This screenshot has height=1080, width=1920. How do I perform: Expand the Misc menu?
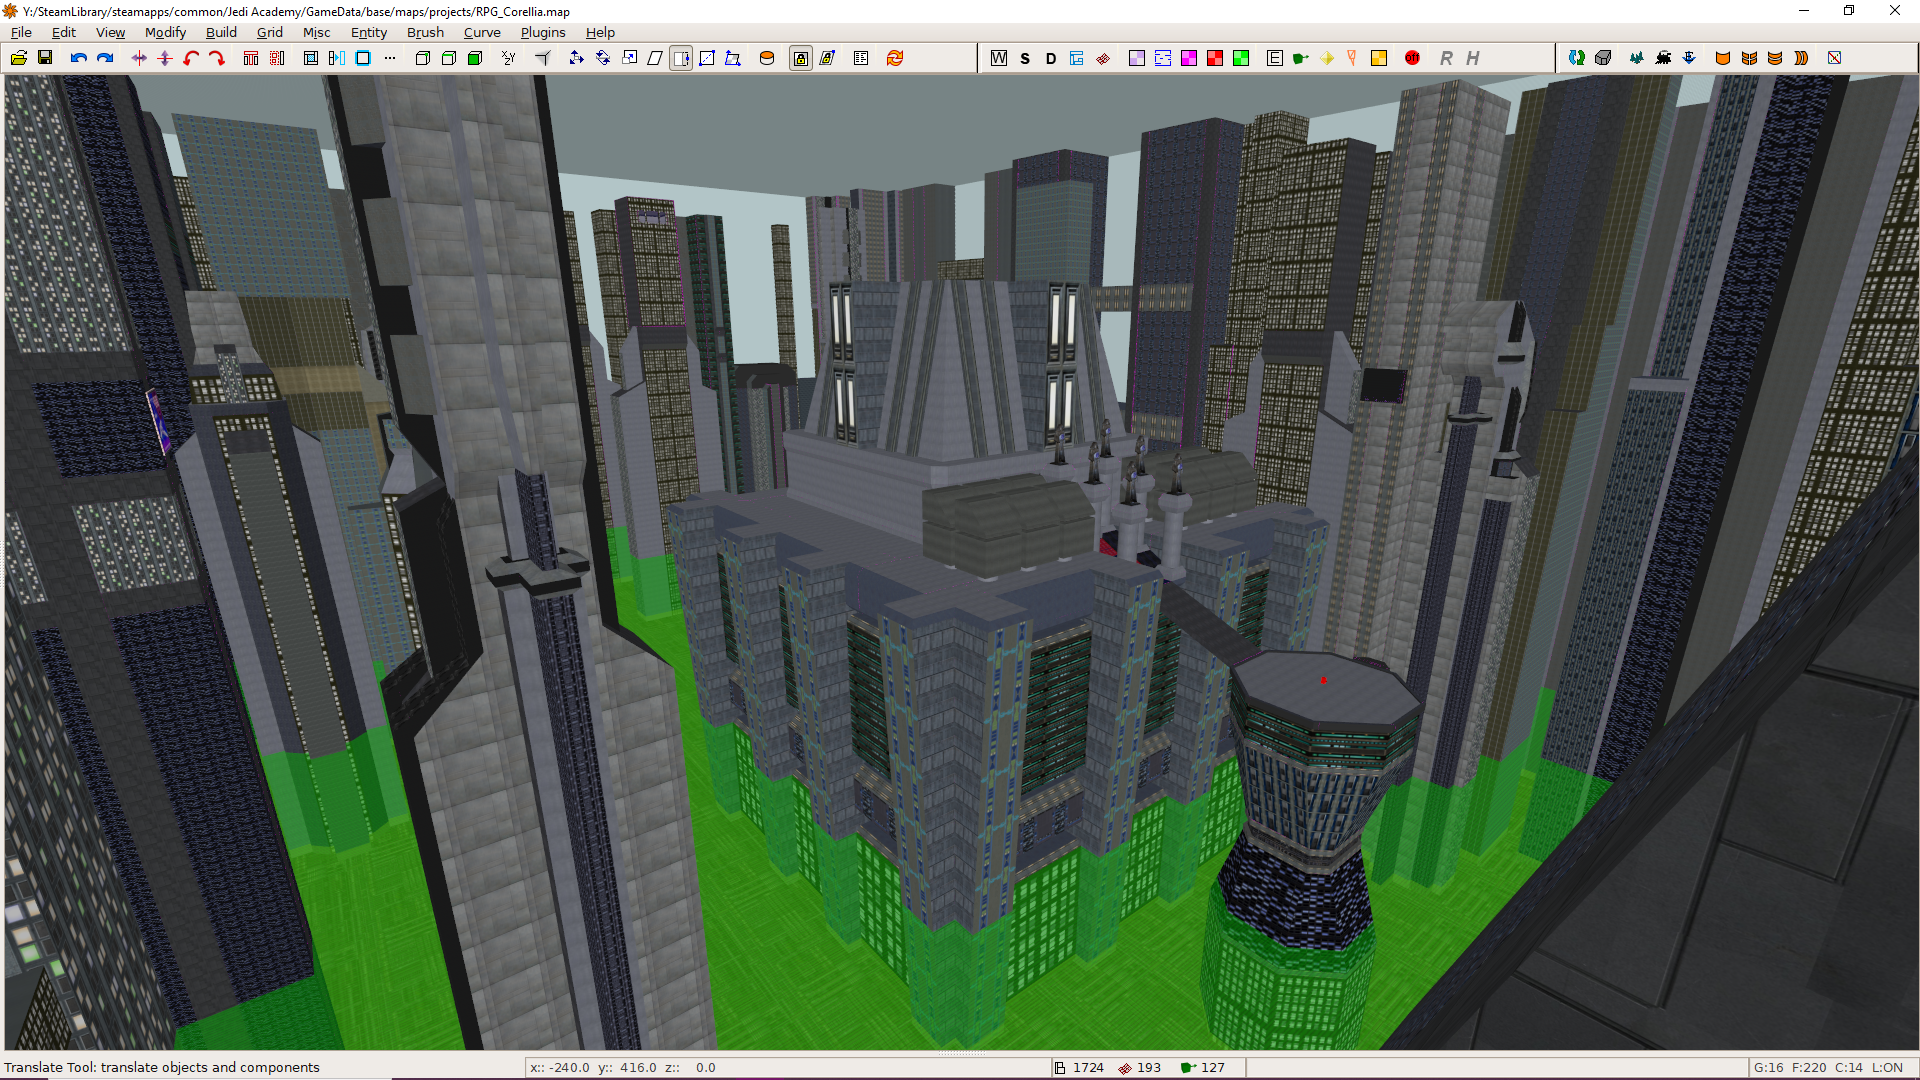316,32
